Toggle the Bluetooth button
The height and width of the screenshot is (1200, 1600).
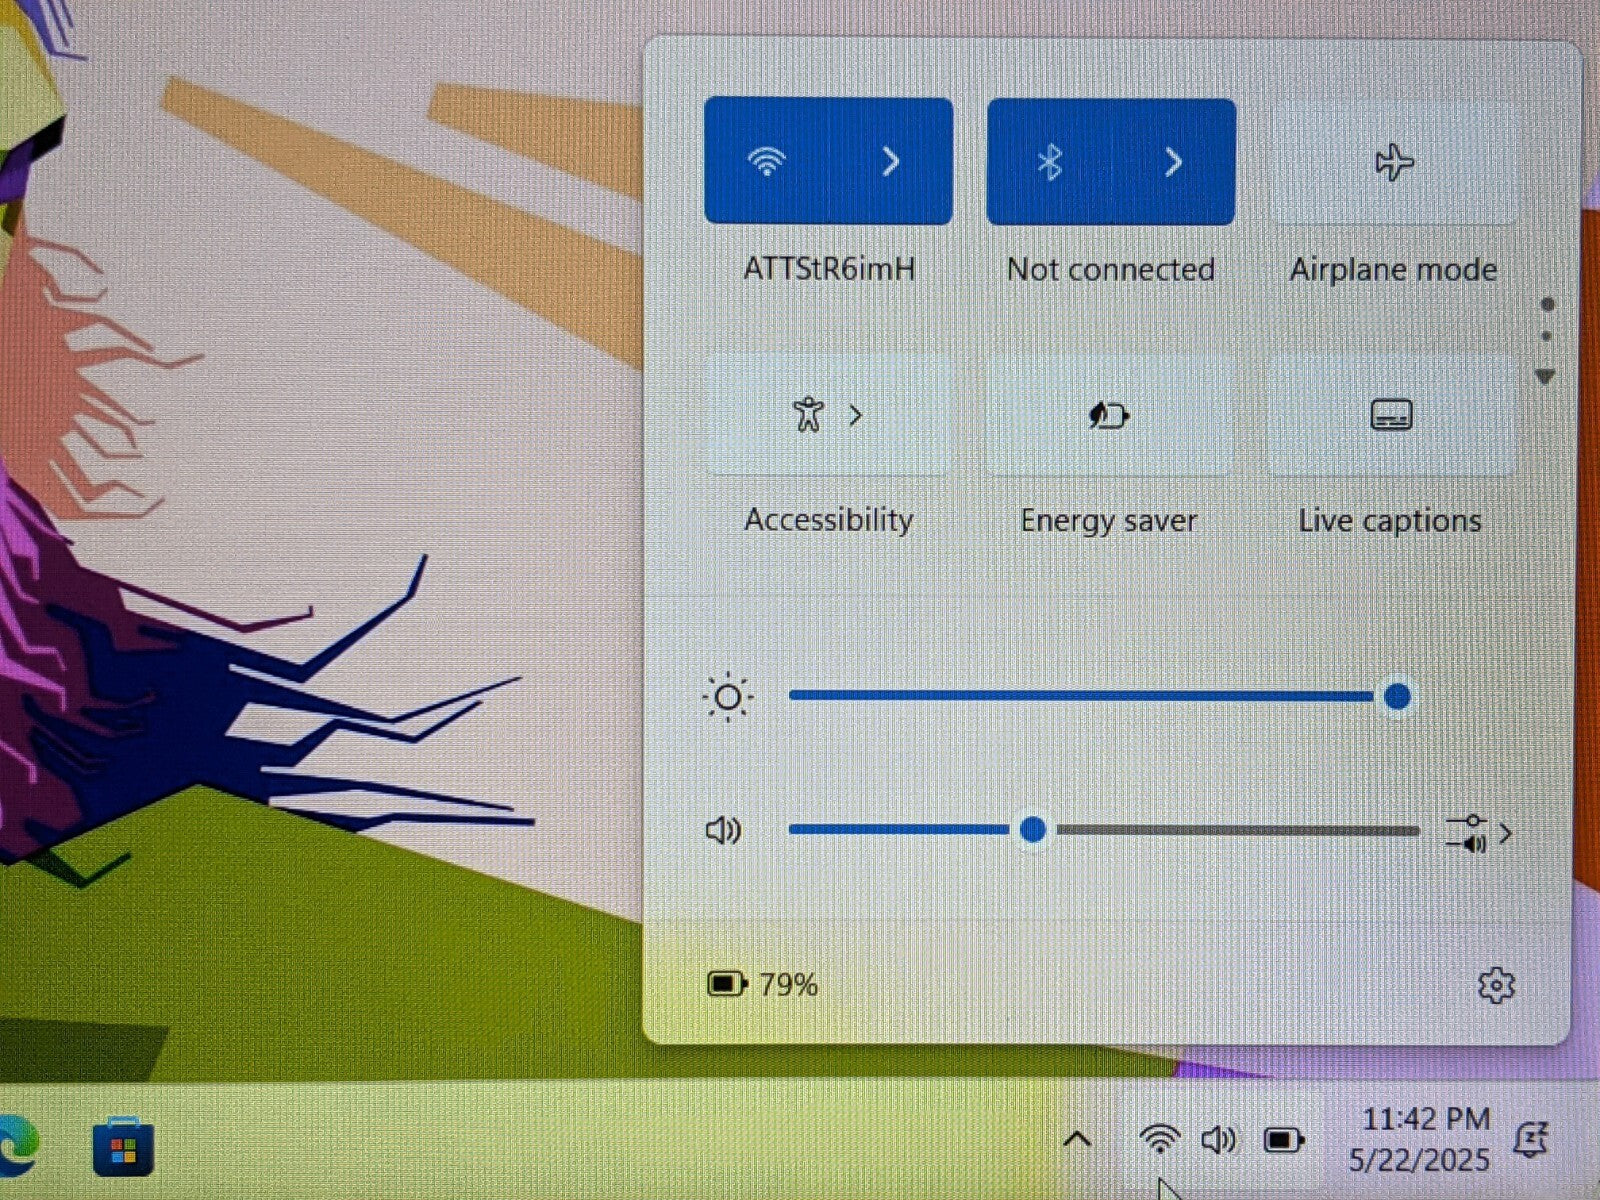pyautogui.click(x=1049, y=162)
